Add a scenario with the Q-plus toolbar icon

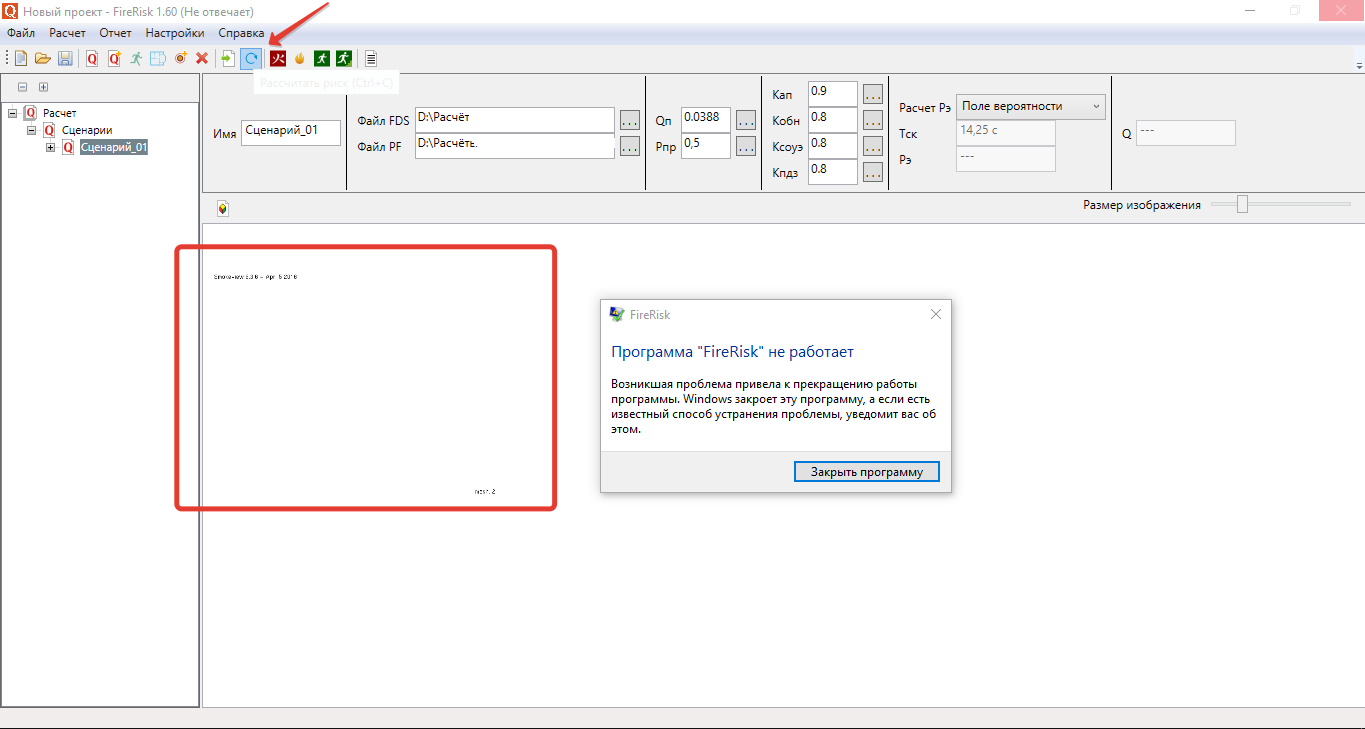point(114,58)
